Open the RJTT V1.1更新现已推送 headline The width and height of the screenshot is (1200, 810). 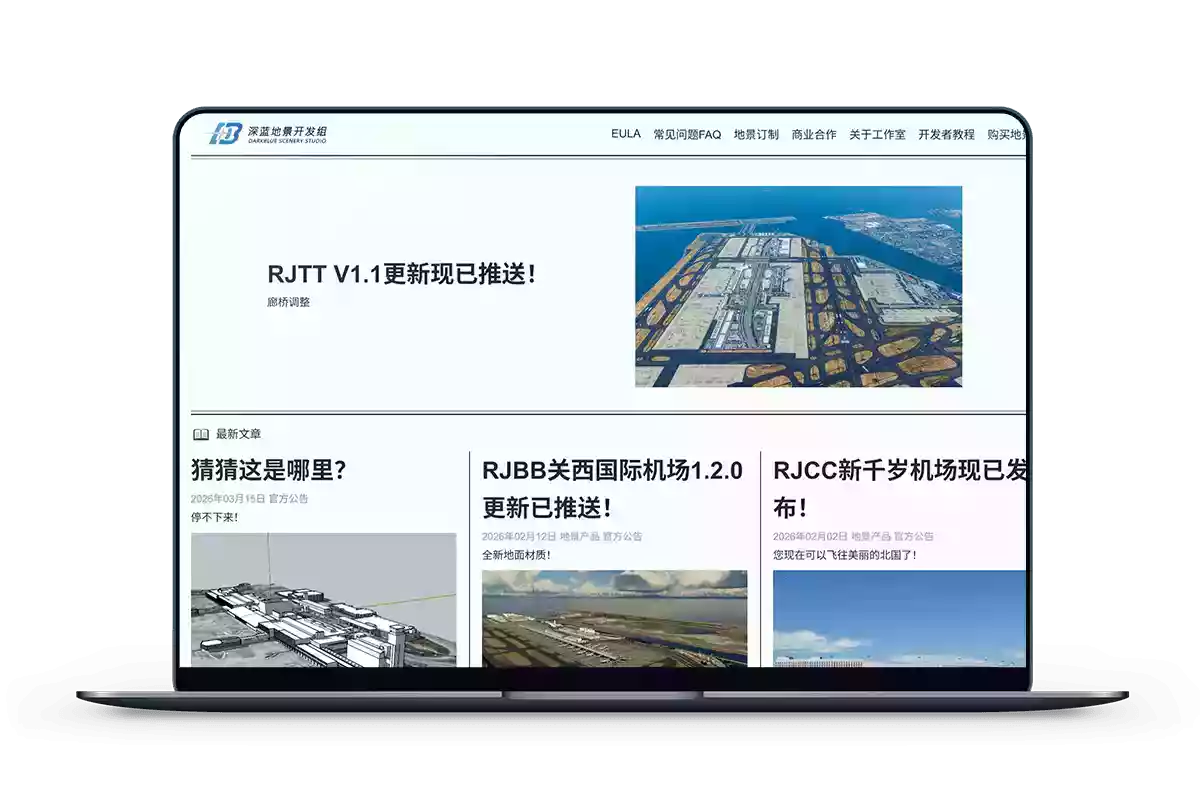click(x=402, y=274)
